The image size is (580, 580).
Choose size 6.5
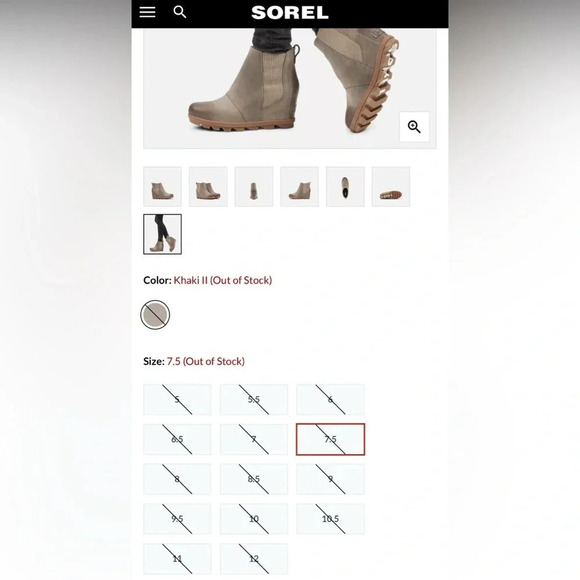[x=177, y=439]
